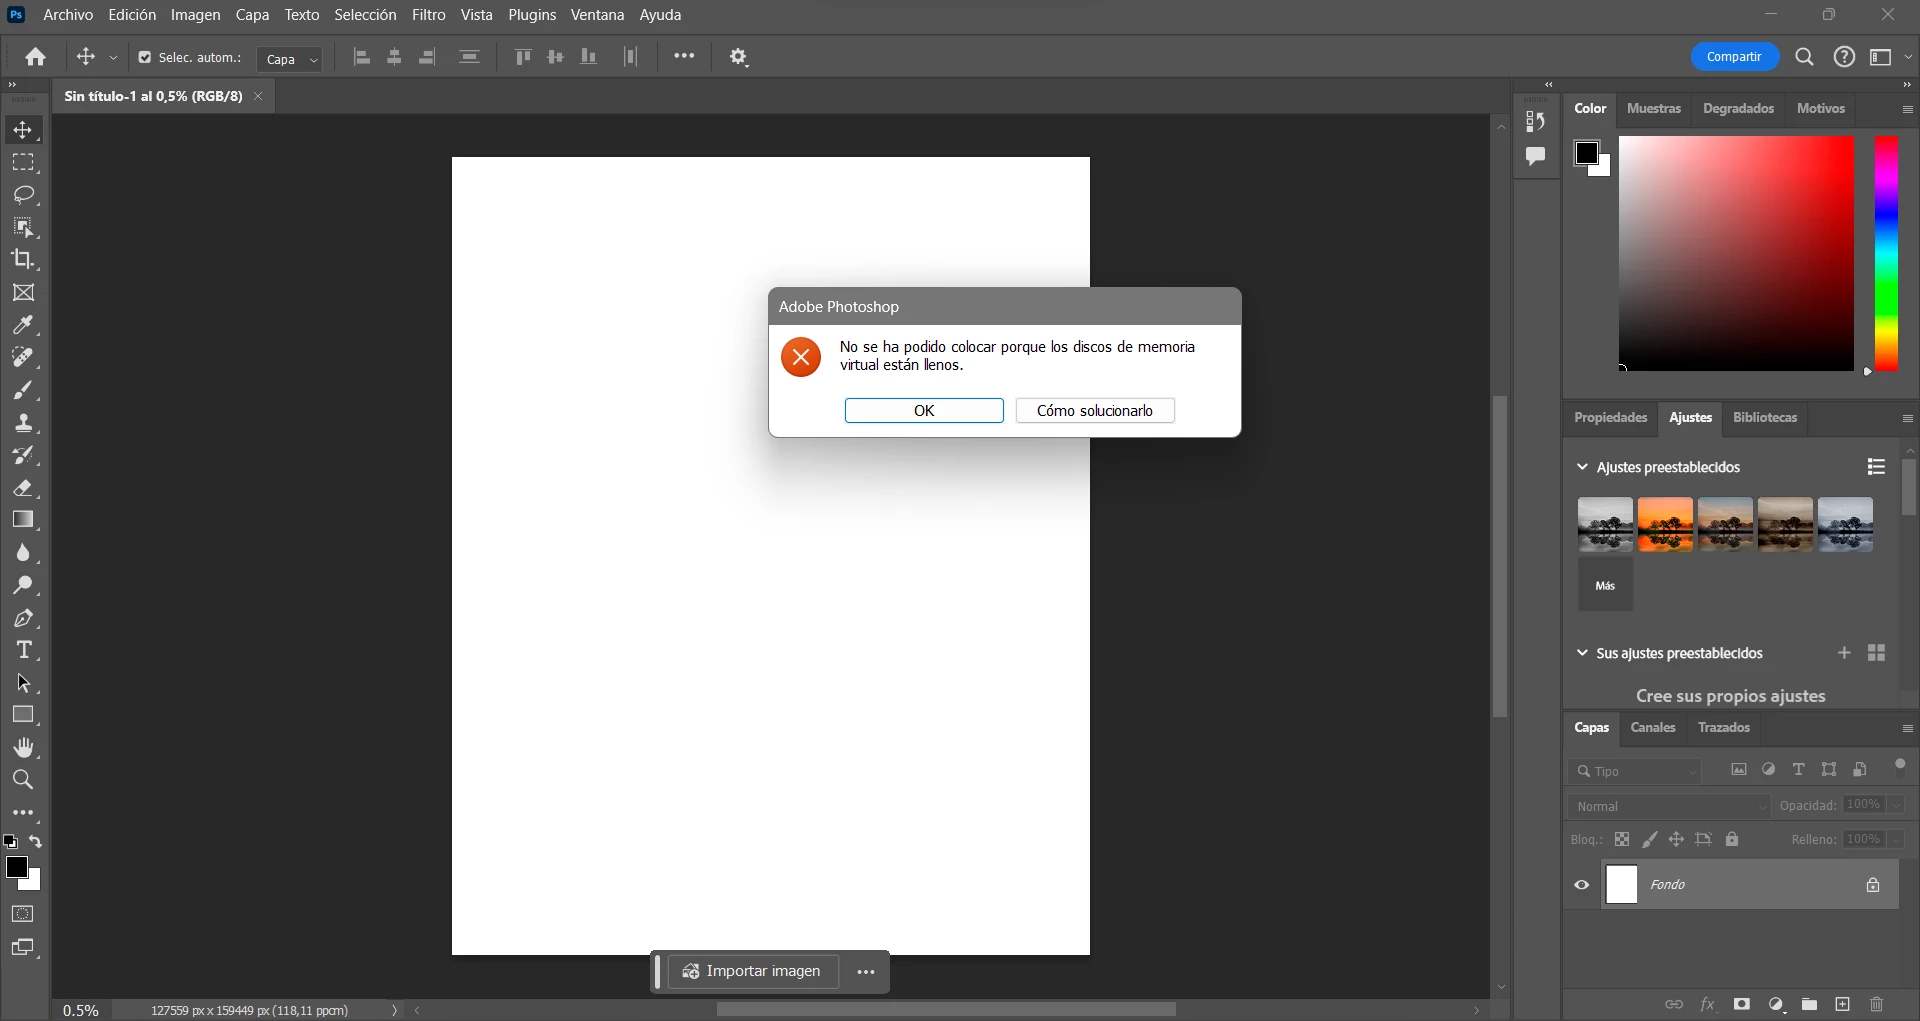Open the Capa auto-select dropdown
Viewport: 1920px width, 1021px height.
(x=290, y=59)
